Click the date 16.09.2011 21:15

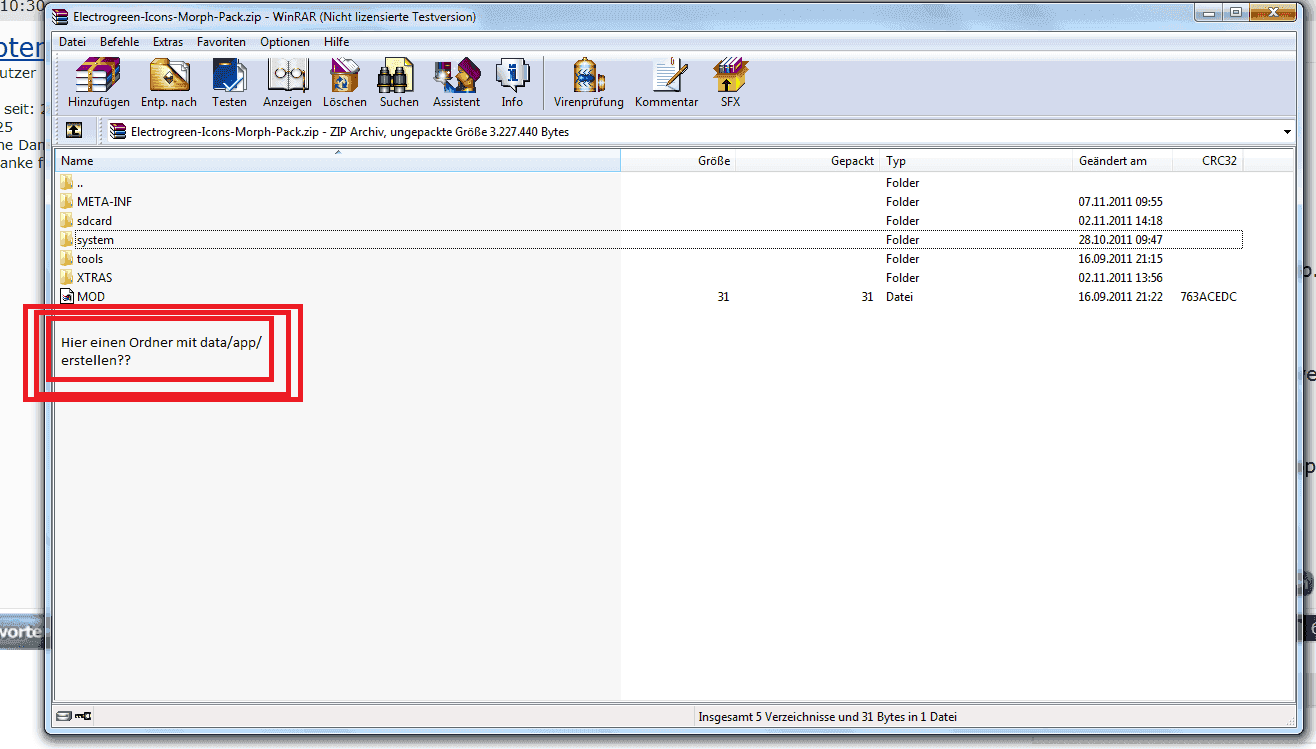[x=1120, y=258]
